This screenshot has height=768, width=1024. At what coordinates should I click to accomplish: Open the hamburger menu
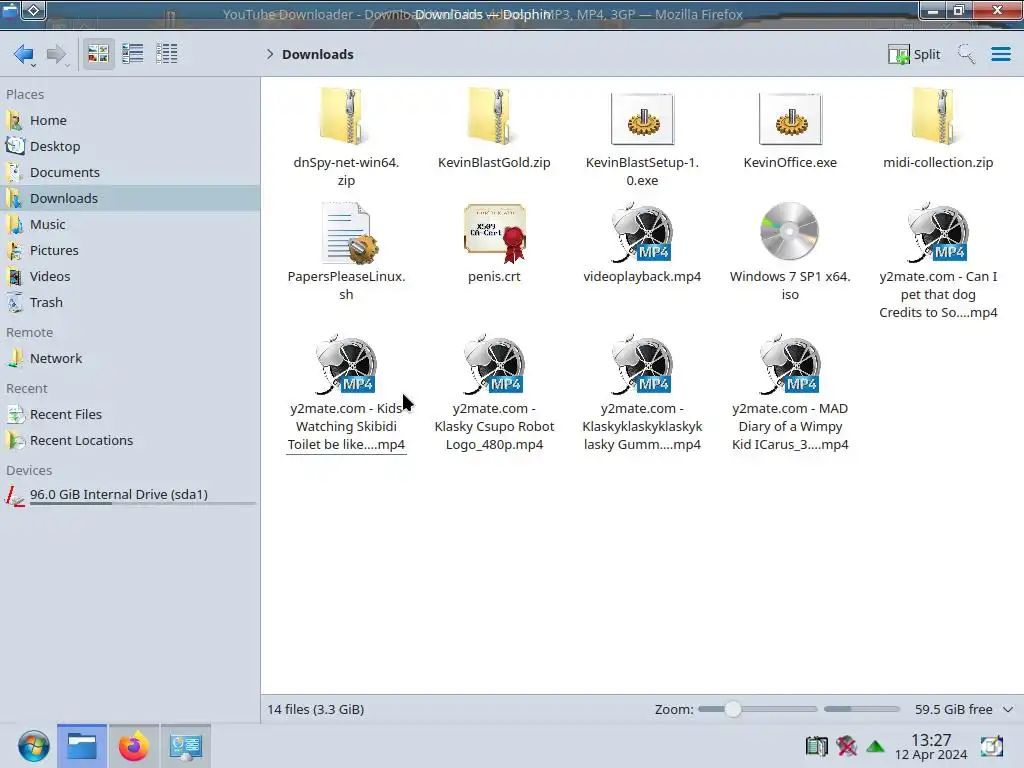pos(1000,54)
